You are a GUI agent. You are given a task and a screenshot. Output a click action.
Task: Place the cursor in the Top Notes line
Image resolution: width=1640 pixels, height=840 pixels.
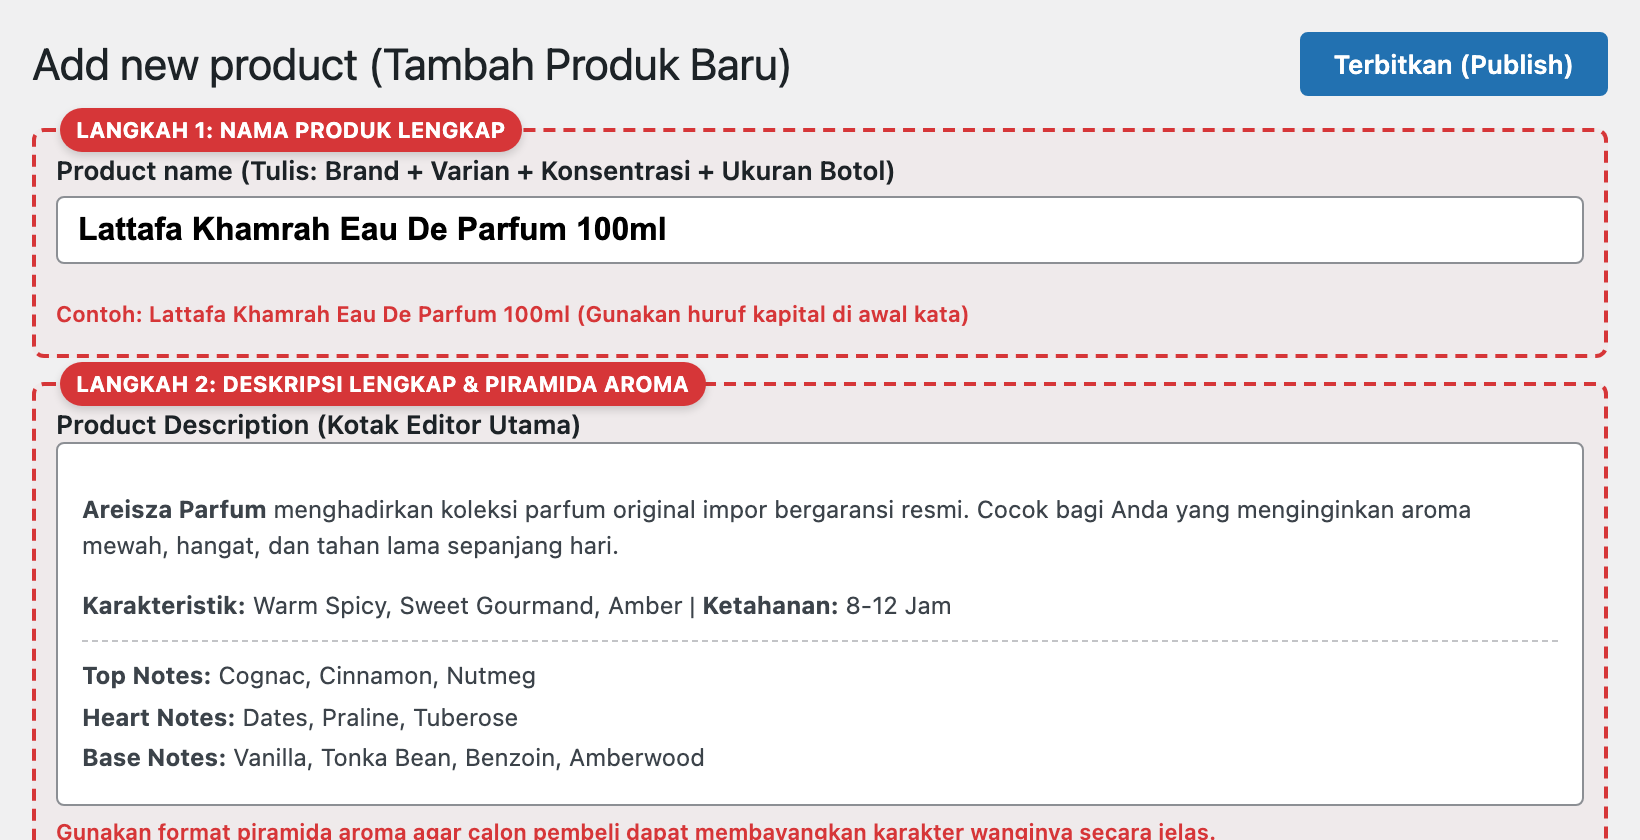click(x=309, y=676)
